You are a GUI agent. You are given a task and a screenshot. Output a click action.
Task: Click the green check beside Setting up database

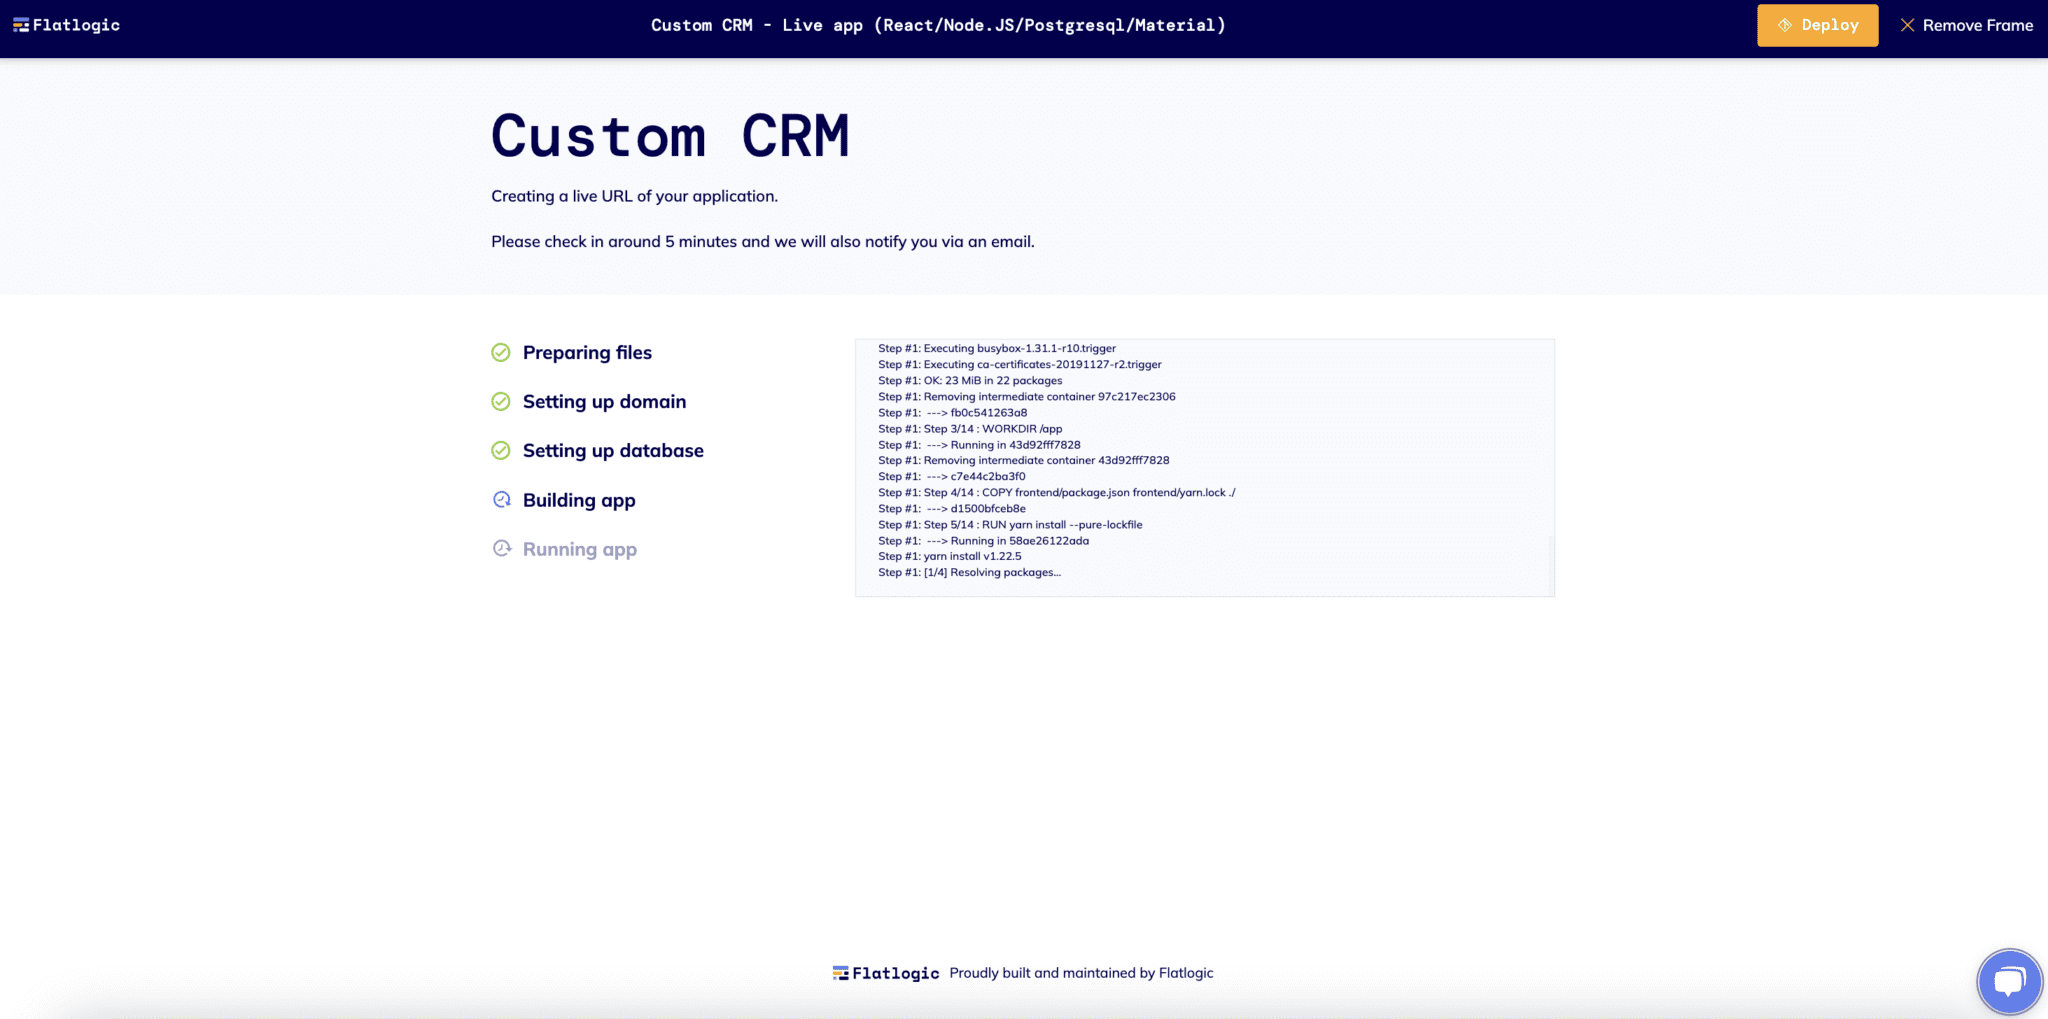(501, 451)
